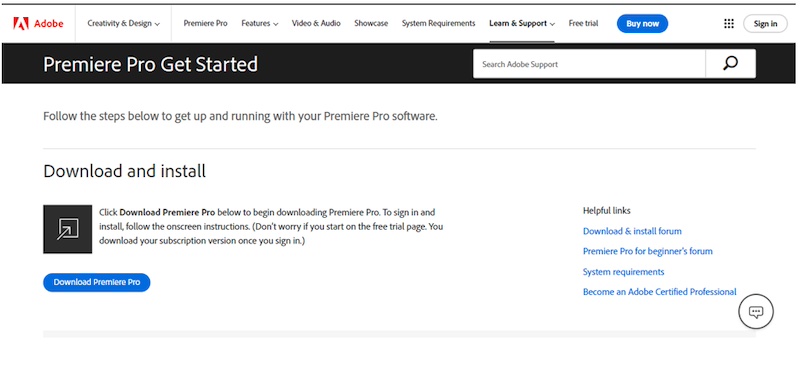Click the Download Premiere Pro button
The width and height of the screenshot is (800, 385).
(96, 282)
